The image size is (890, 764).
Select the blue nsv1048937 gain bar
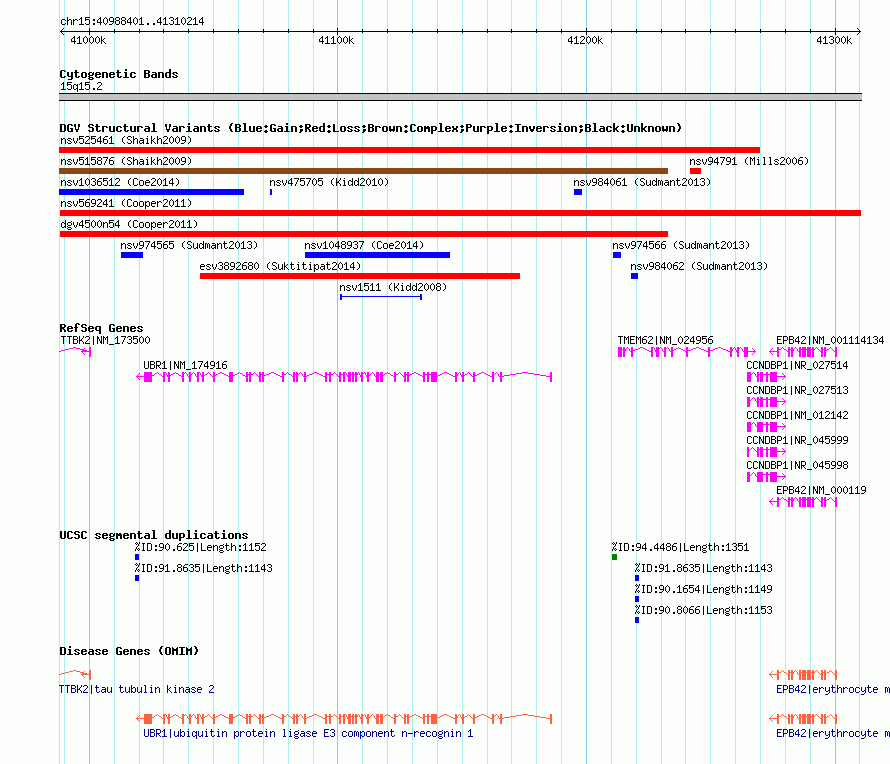[x=377, y=255]
